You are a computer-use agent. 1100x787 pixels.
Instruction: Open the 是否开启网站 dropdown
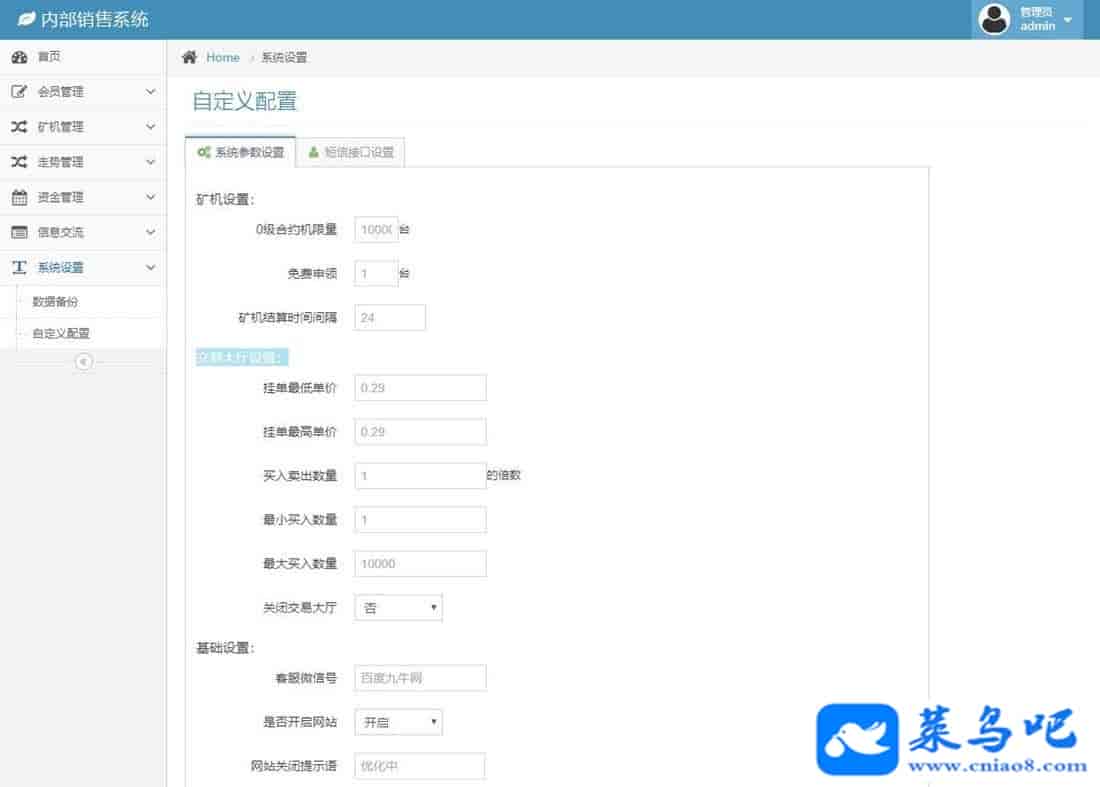(398, 722)
